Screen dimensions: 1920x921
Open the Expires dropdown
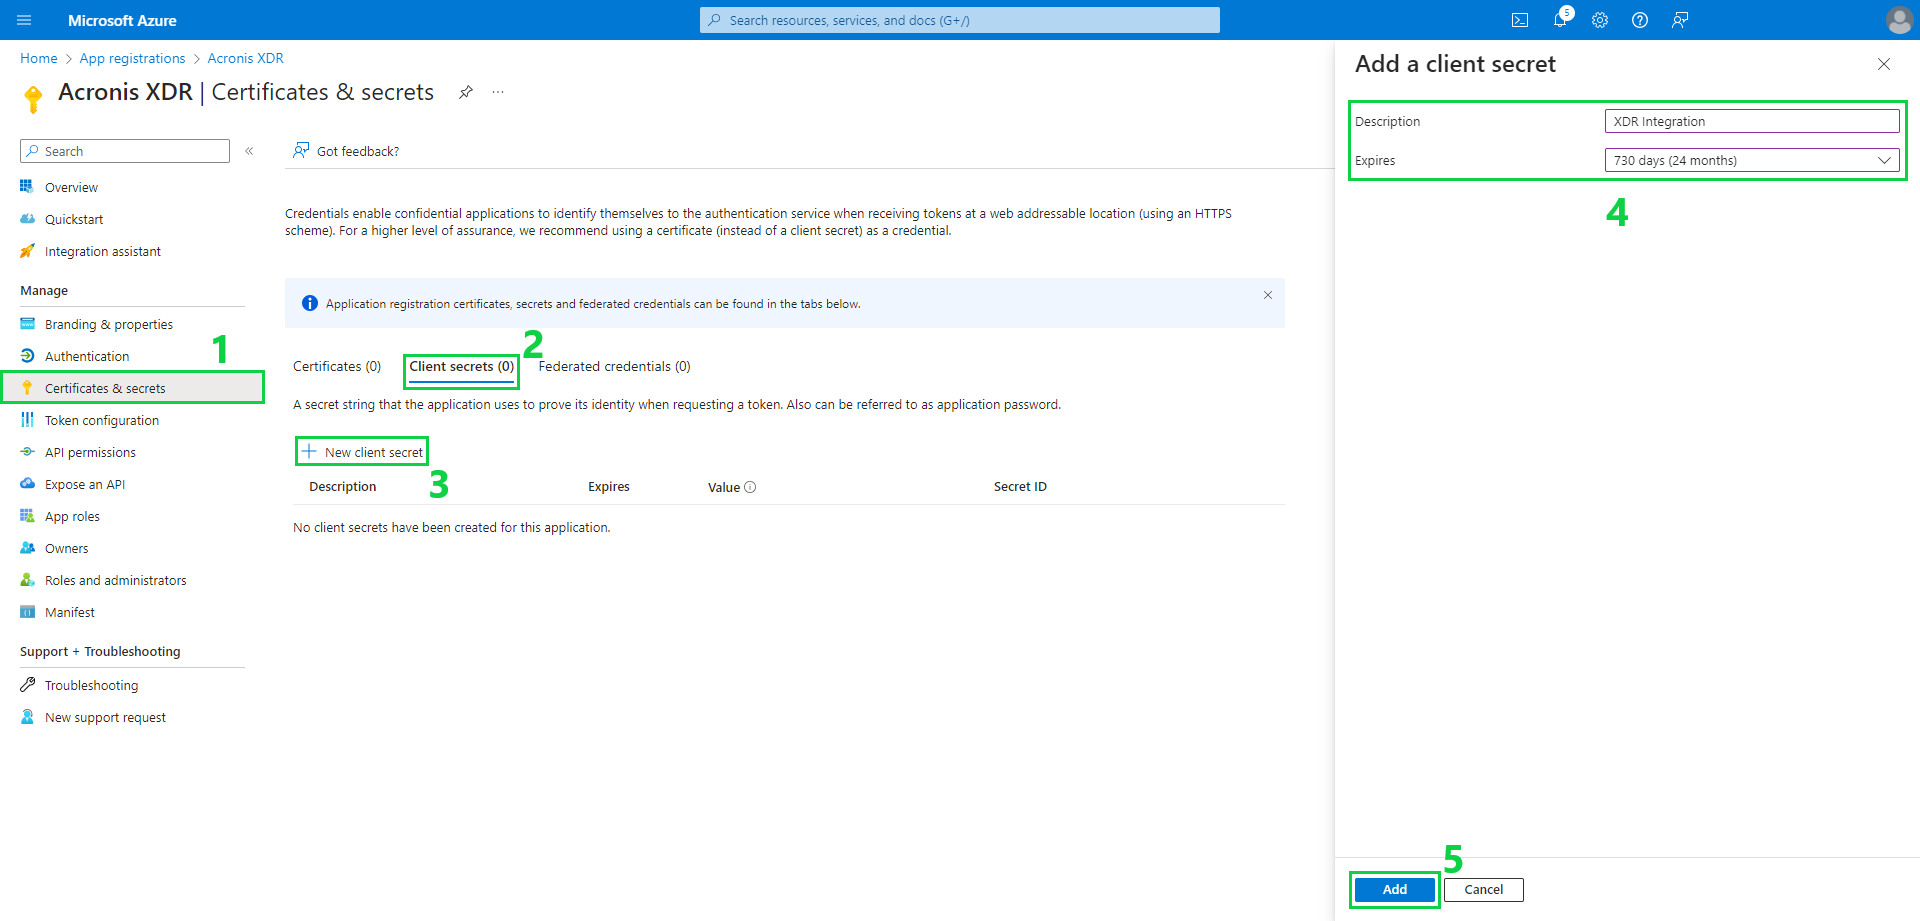pos(1884,160)
